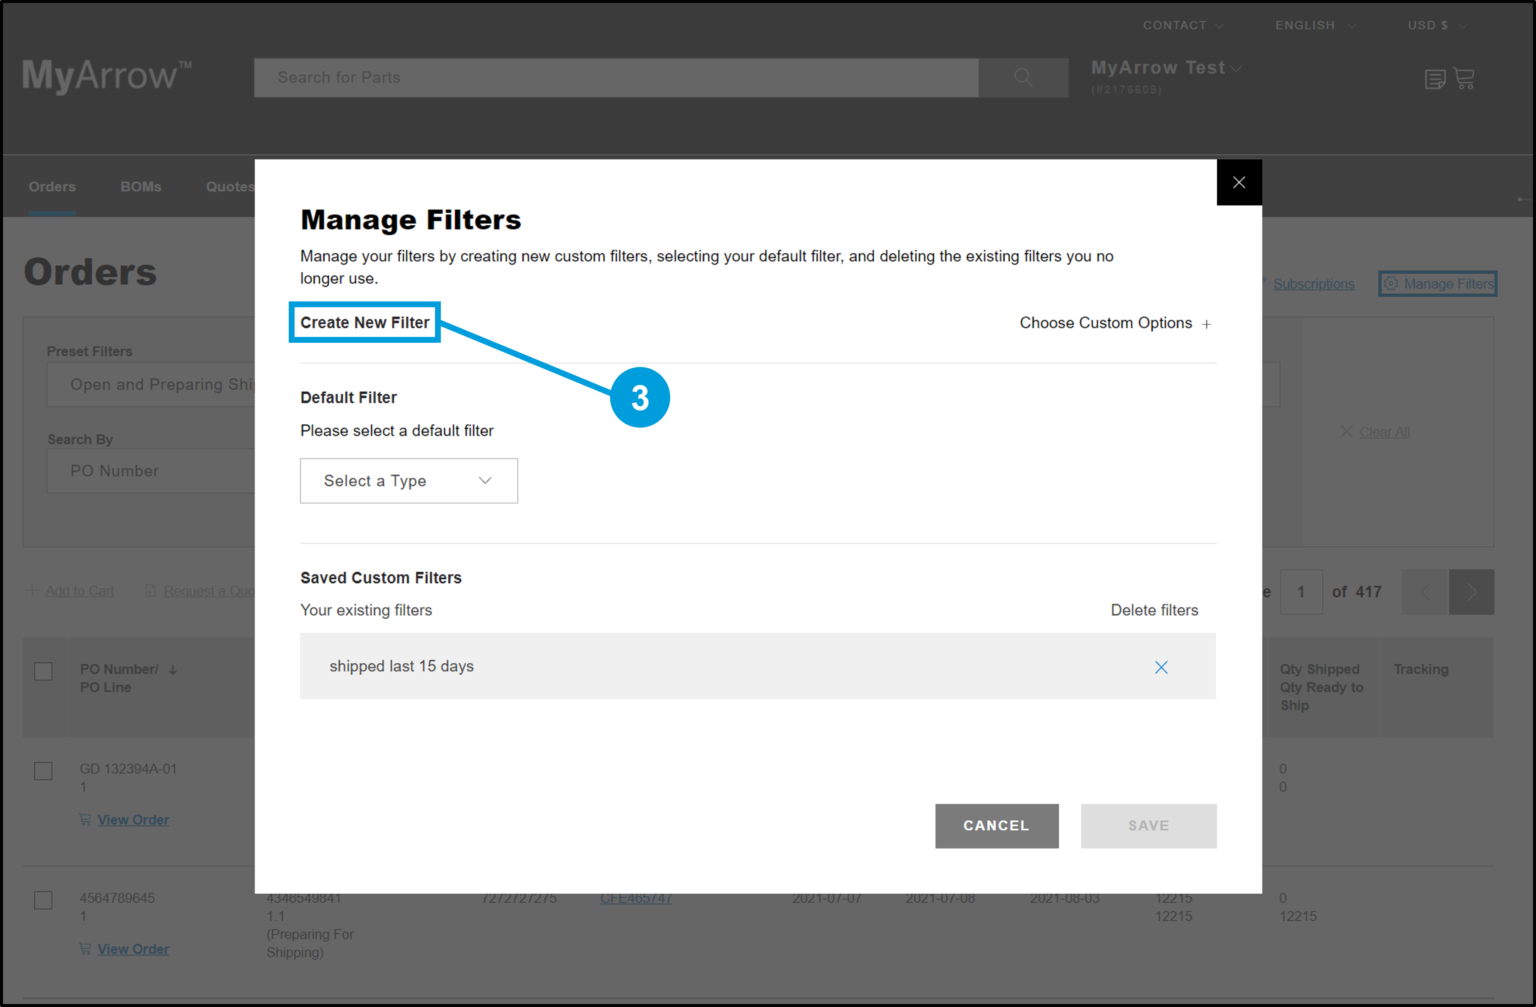Viewport: 1536px width, 1007px height.
Task: Click the gear icon on Manage Filters
Action: (x=1392, y=283)
